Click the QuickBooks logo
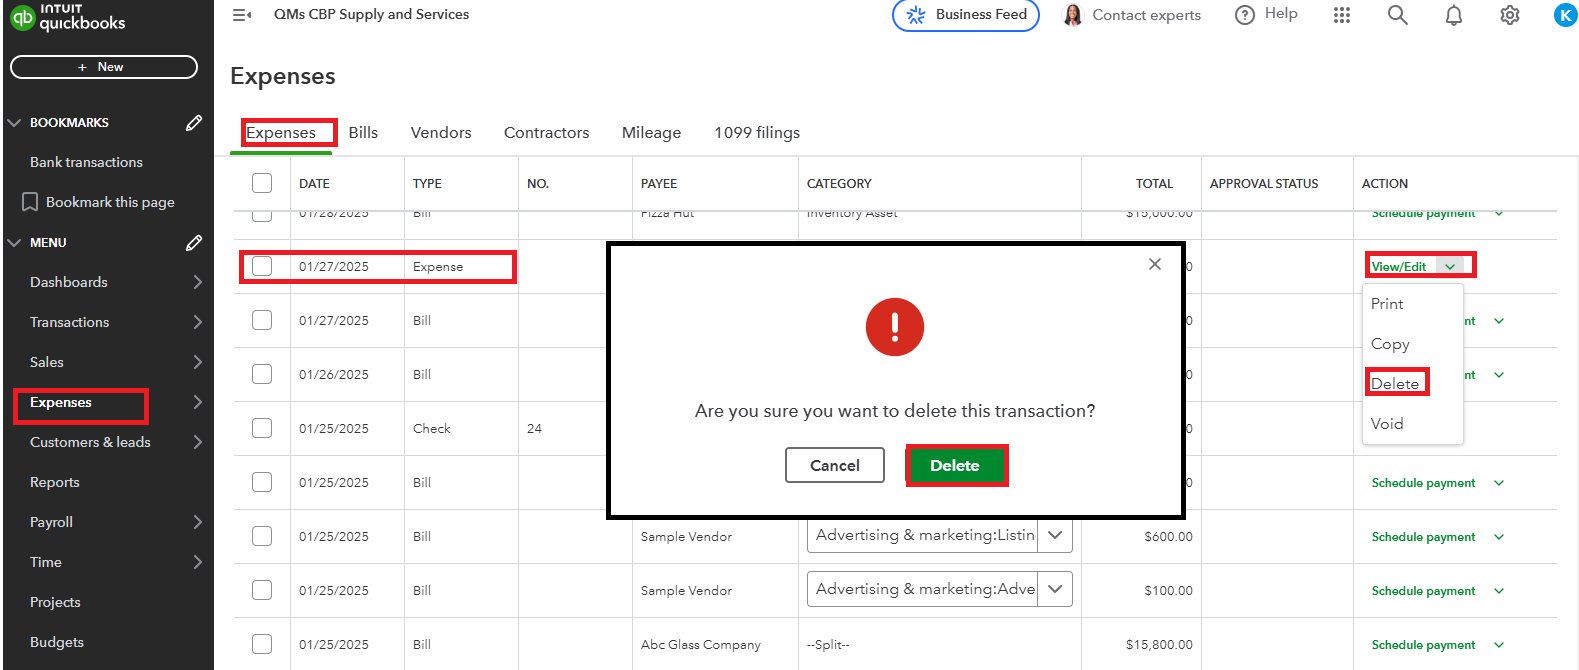1579x670 pixels. pos(68,17)
